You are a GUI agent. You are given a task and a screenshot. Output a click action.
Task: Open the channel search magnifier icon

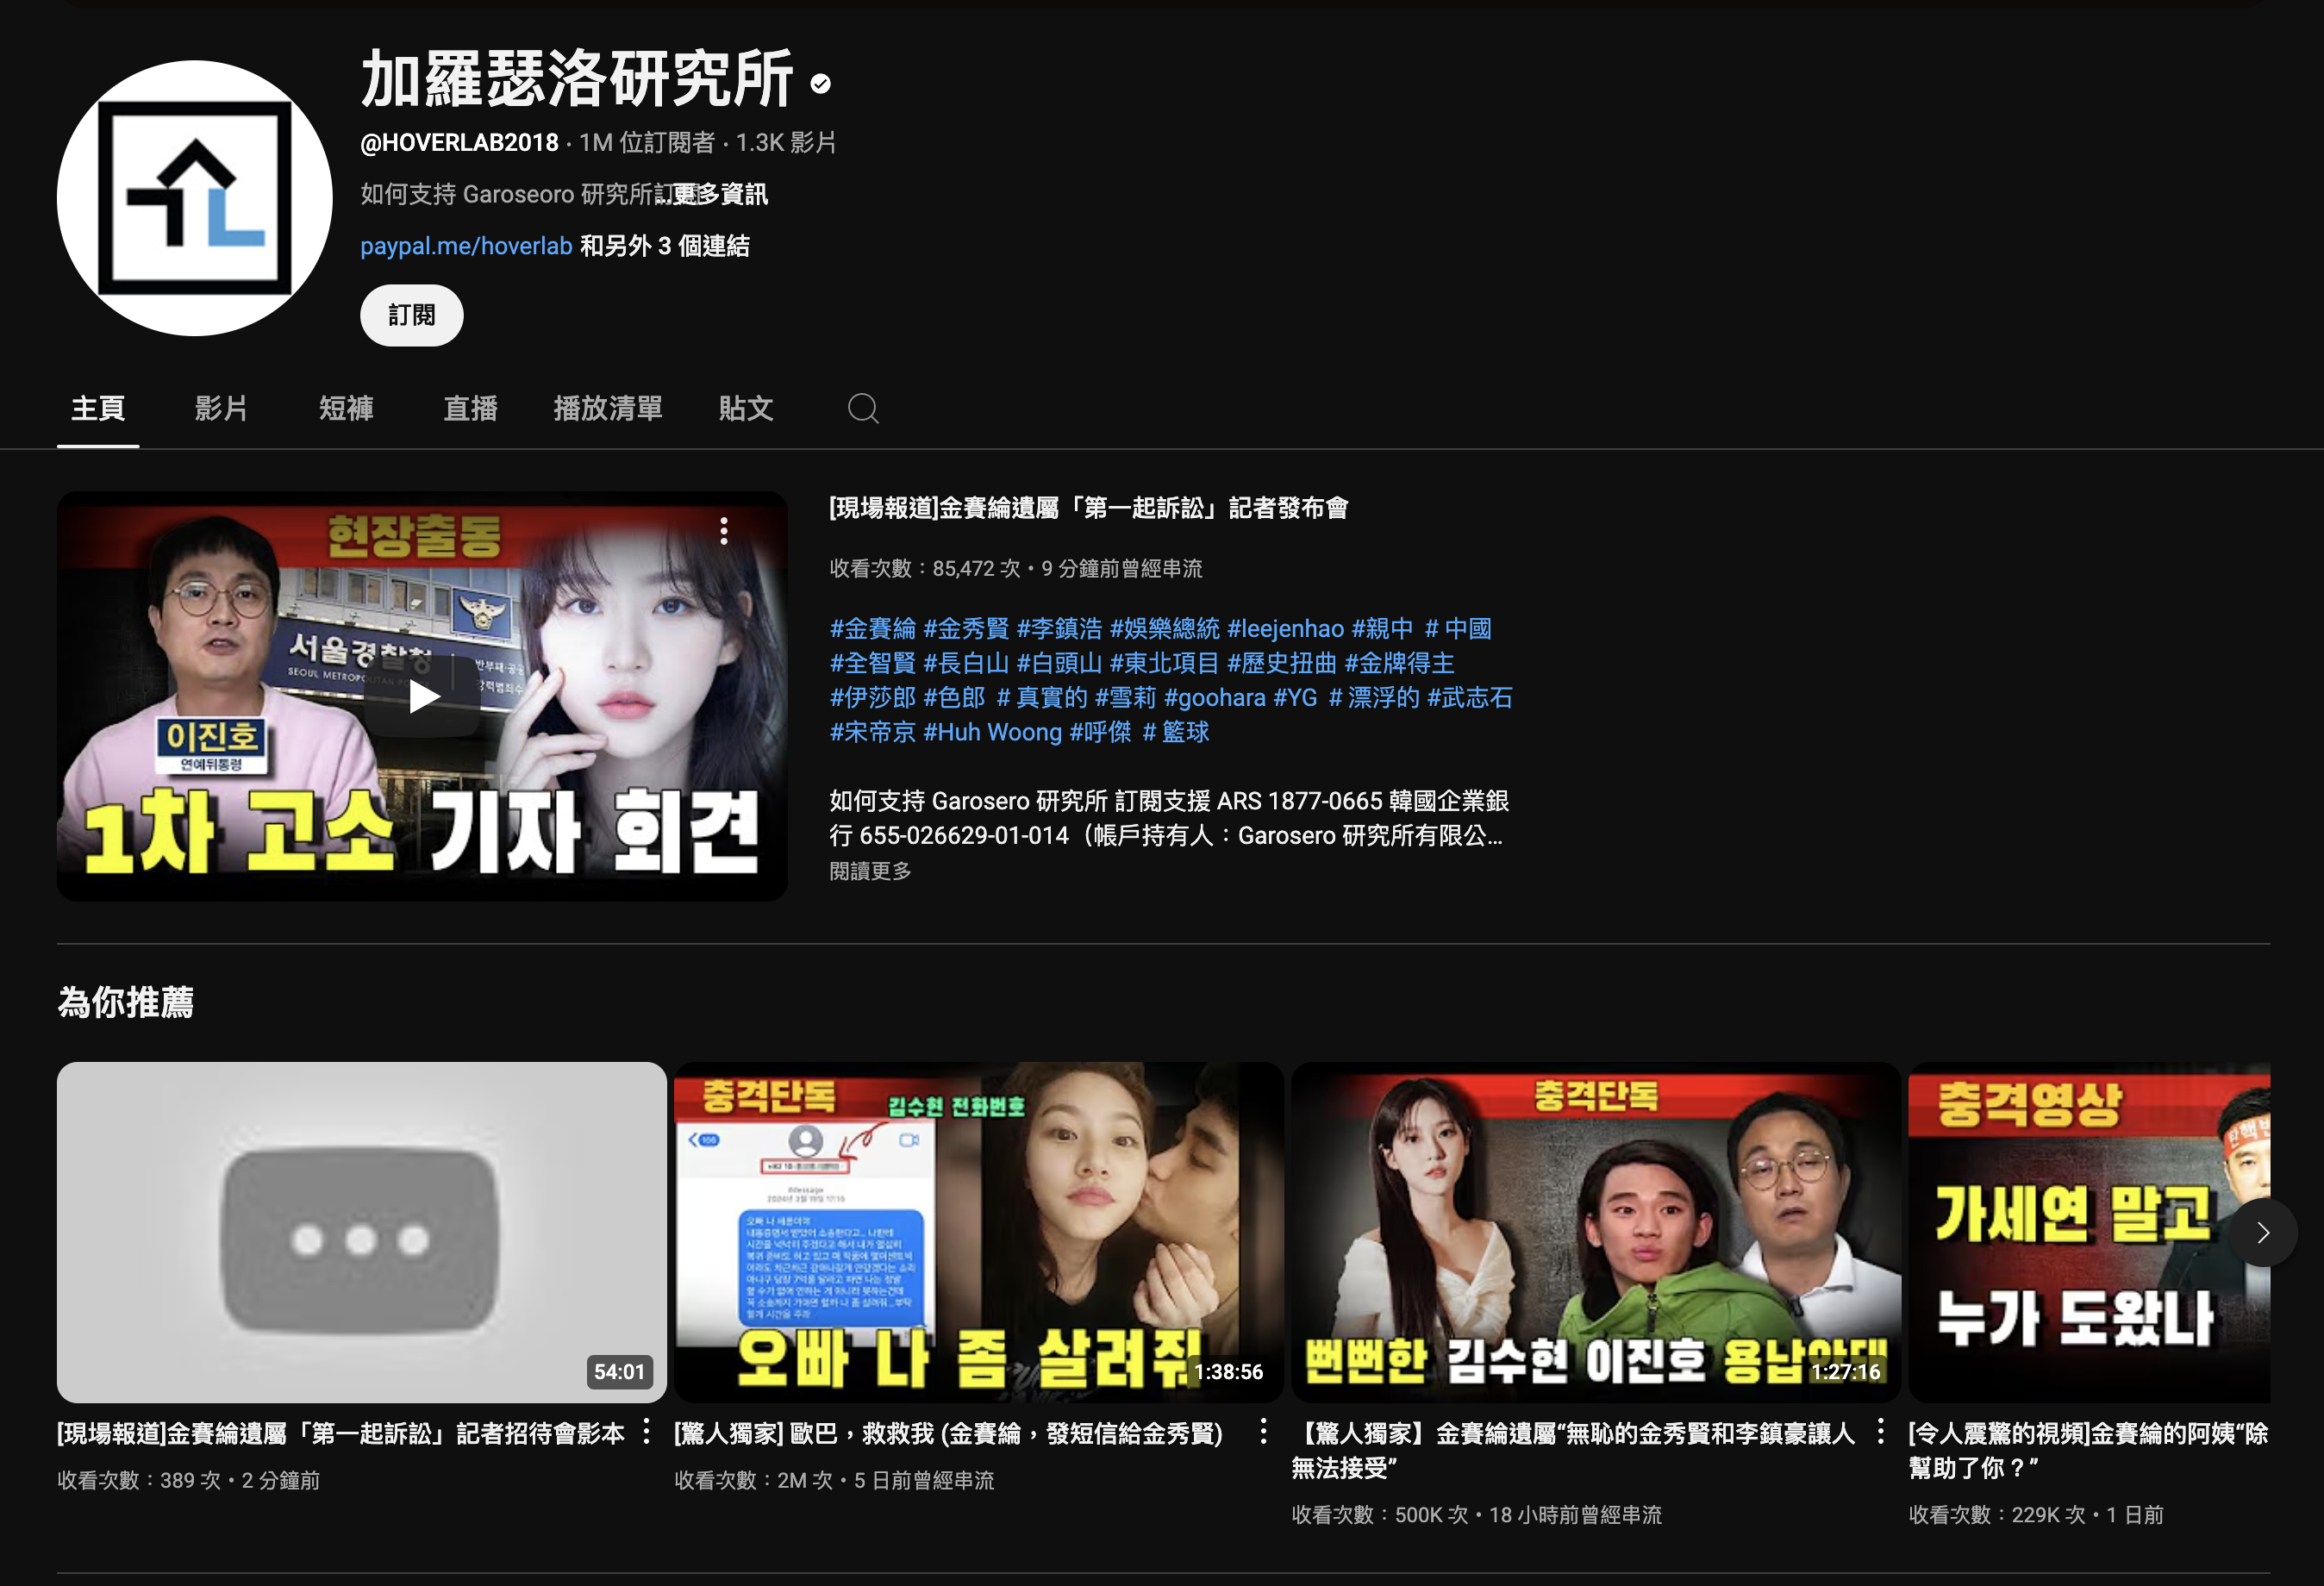click(x=863, y=408)
